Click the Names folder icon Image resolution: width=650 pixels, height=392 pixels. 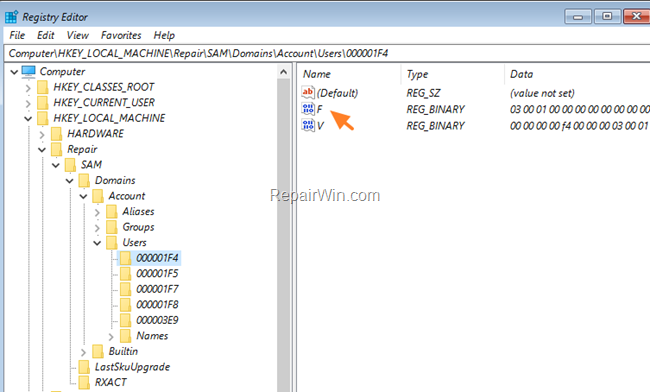[126, 336]
